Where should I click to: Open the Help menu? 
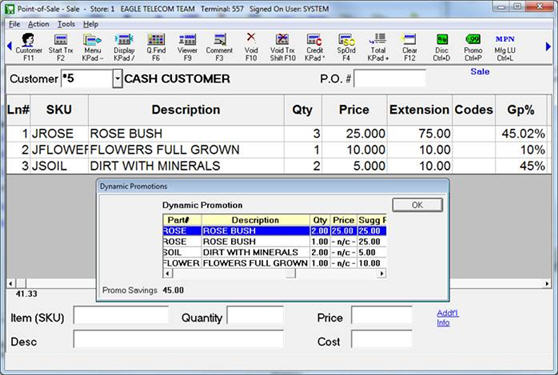91,24
